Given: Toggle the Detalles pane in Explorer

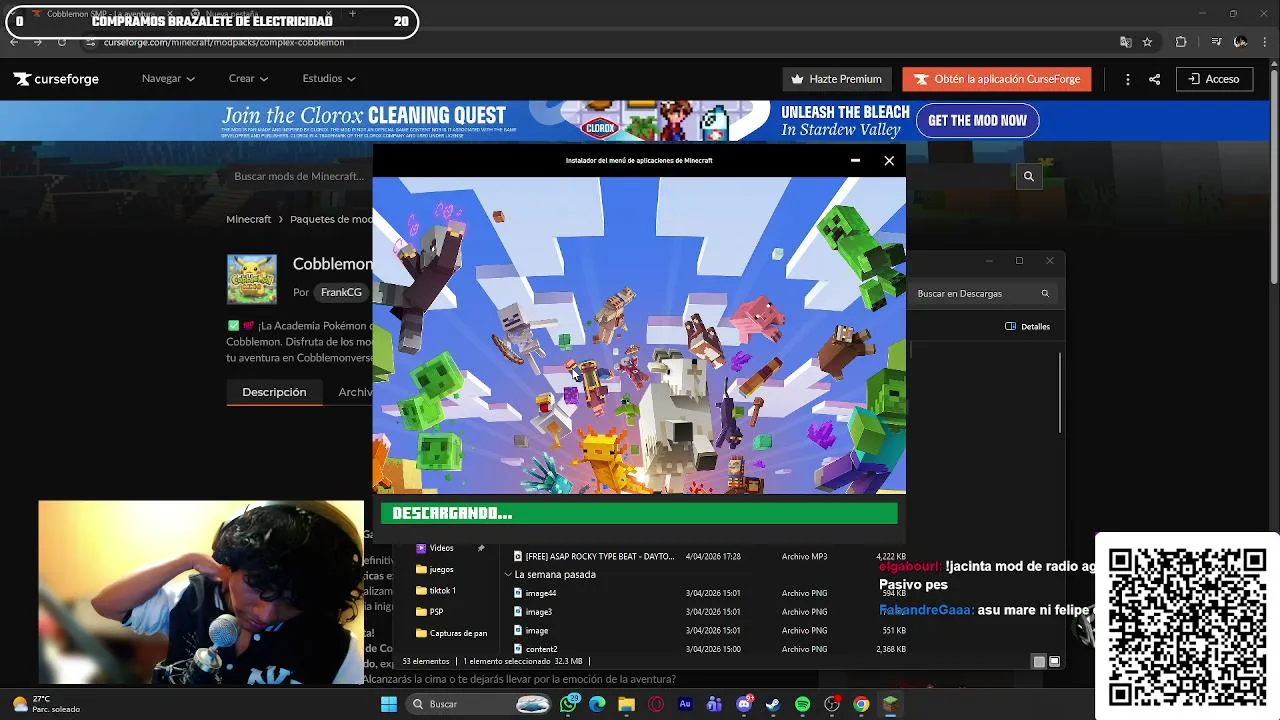Looking at the screenshot, I should 1027,326.
